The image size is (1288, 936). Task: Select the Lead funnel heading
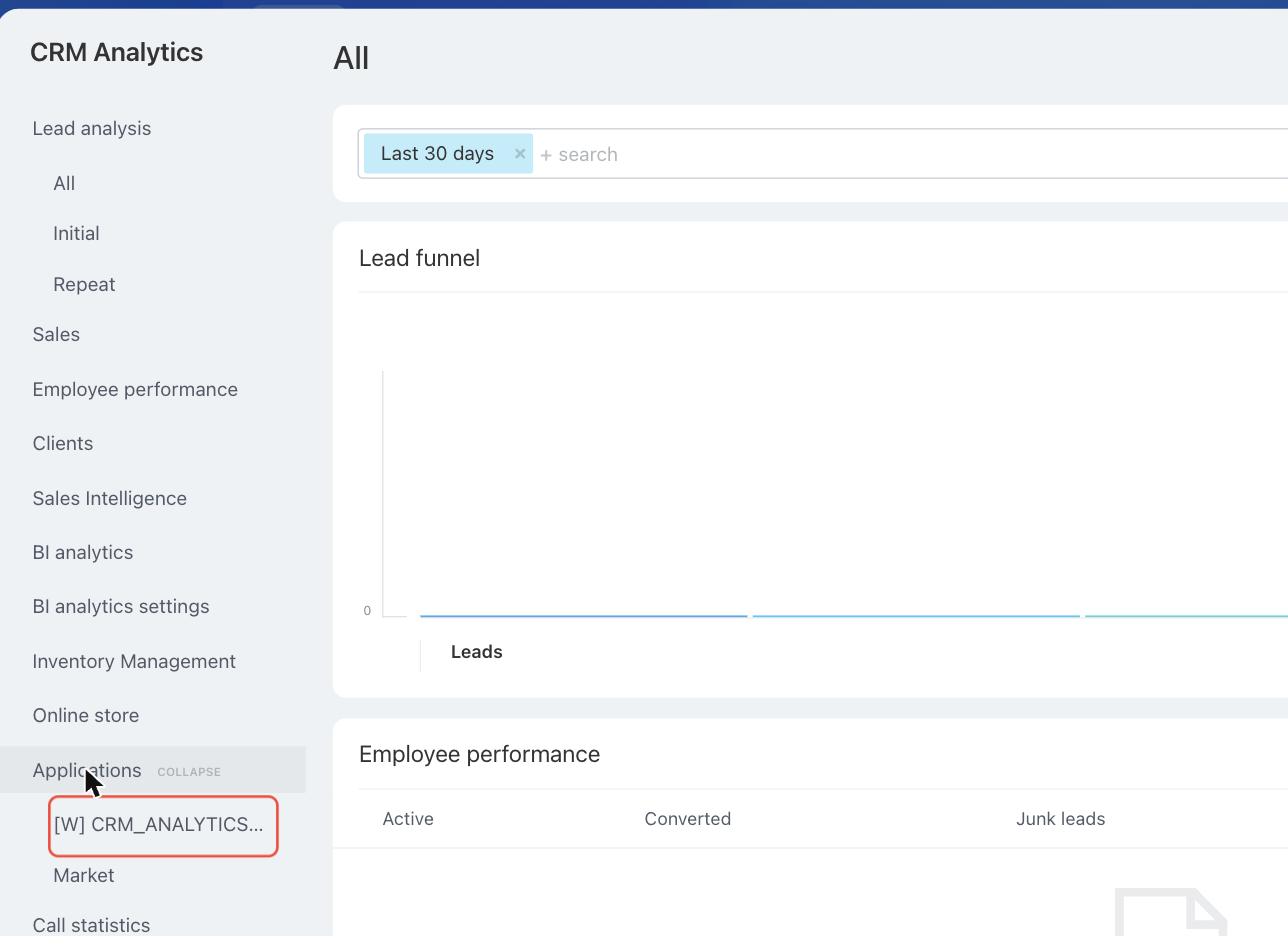click(419, 258)
